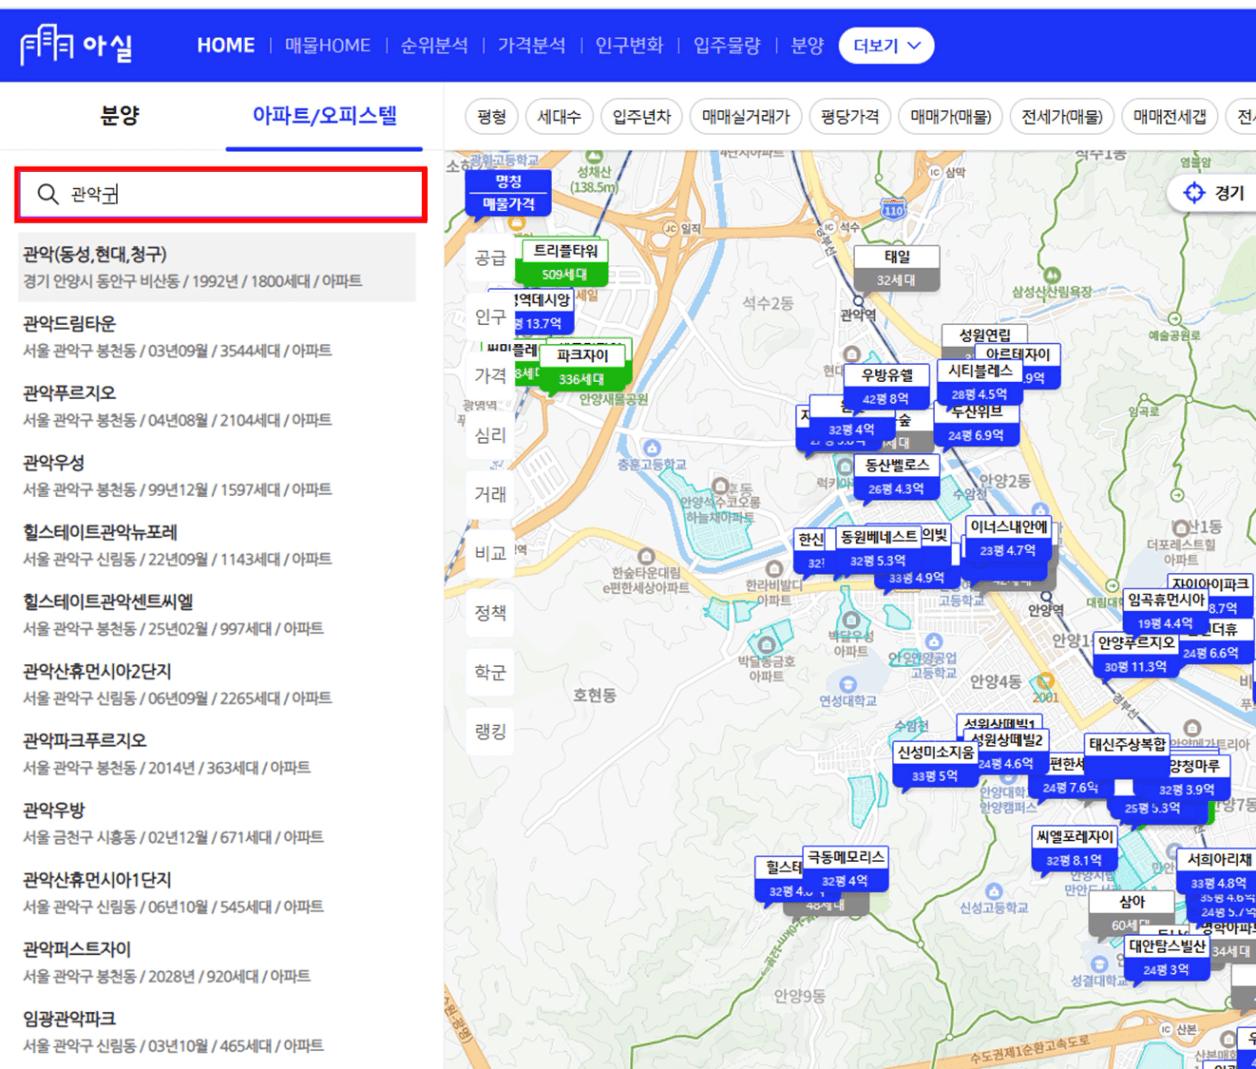This screenshot has height=1069, width=1256.
Task: Open the 씨엘포레자이 32평 8.1억 marker
Action: click(x=1074, y=848)
